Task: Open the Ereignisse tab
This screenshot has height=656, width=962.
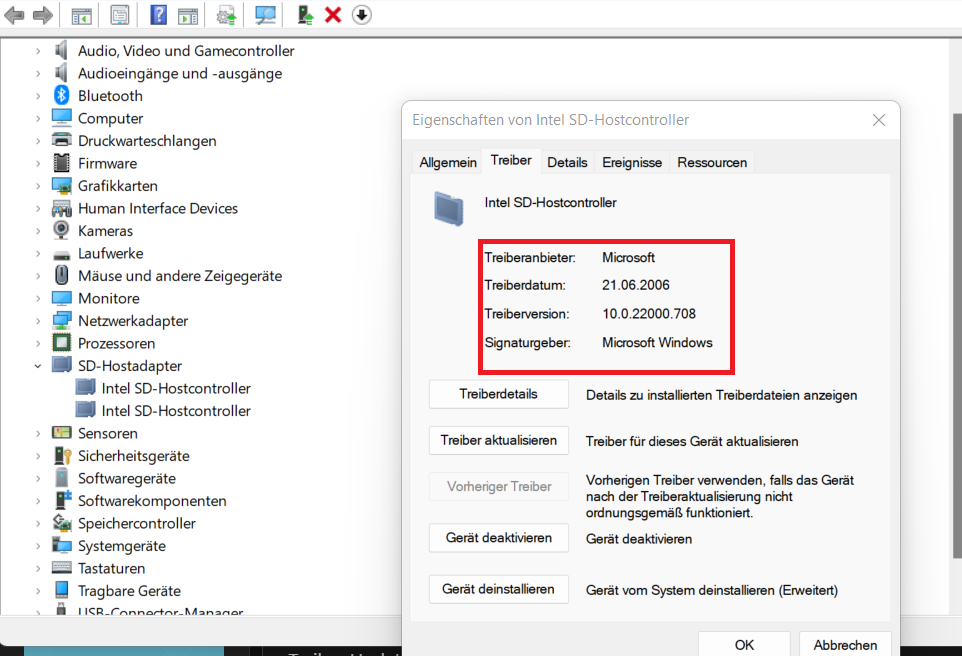Action: tap(632, 163)
